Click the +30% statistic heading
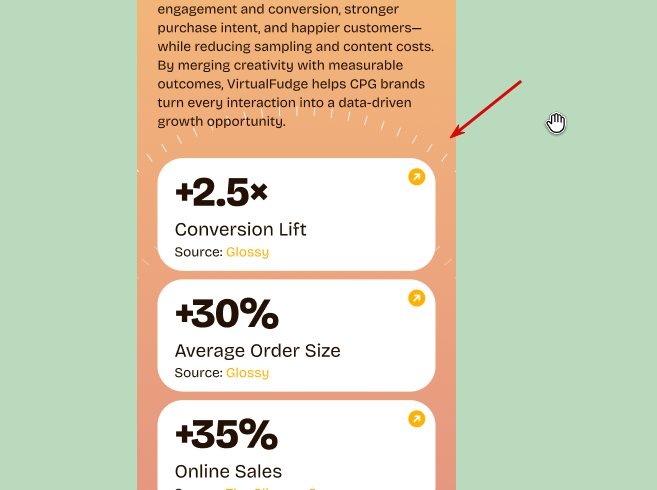 pos(227,314)
